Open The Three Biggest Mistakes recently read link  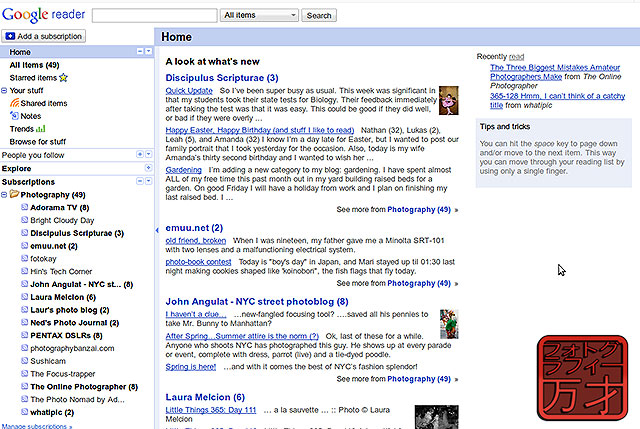point(555,72)
